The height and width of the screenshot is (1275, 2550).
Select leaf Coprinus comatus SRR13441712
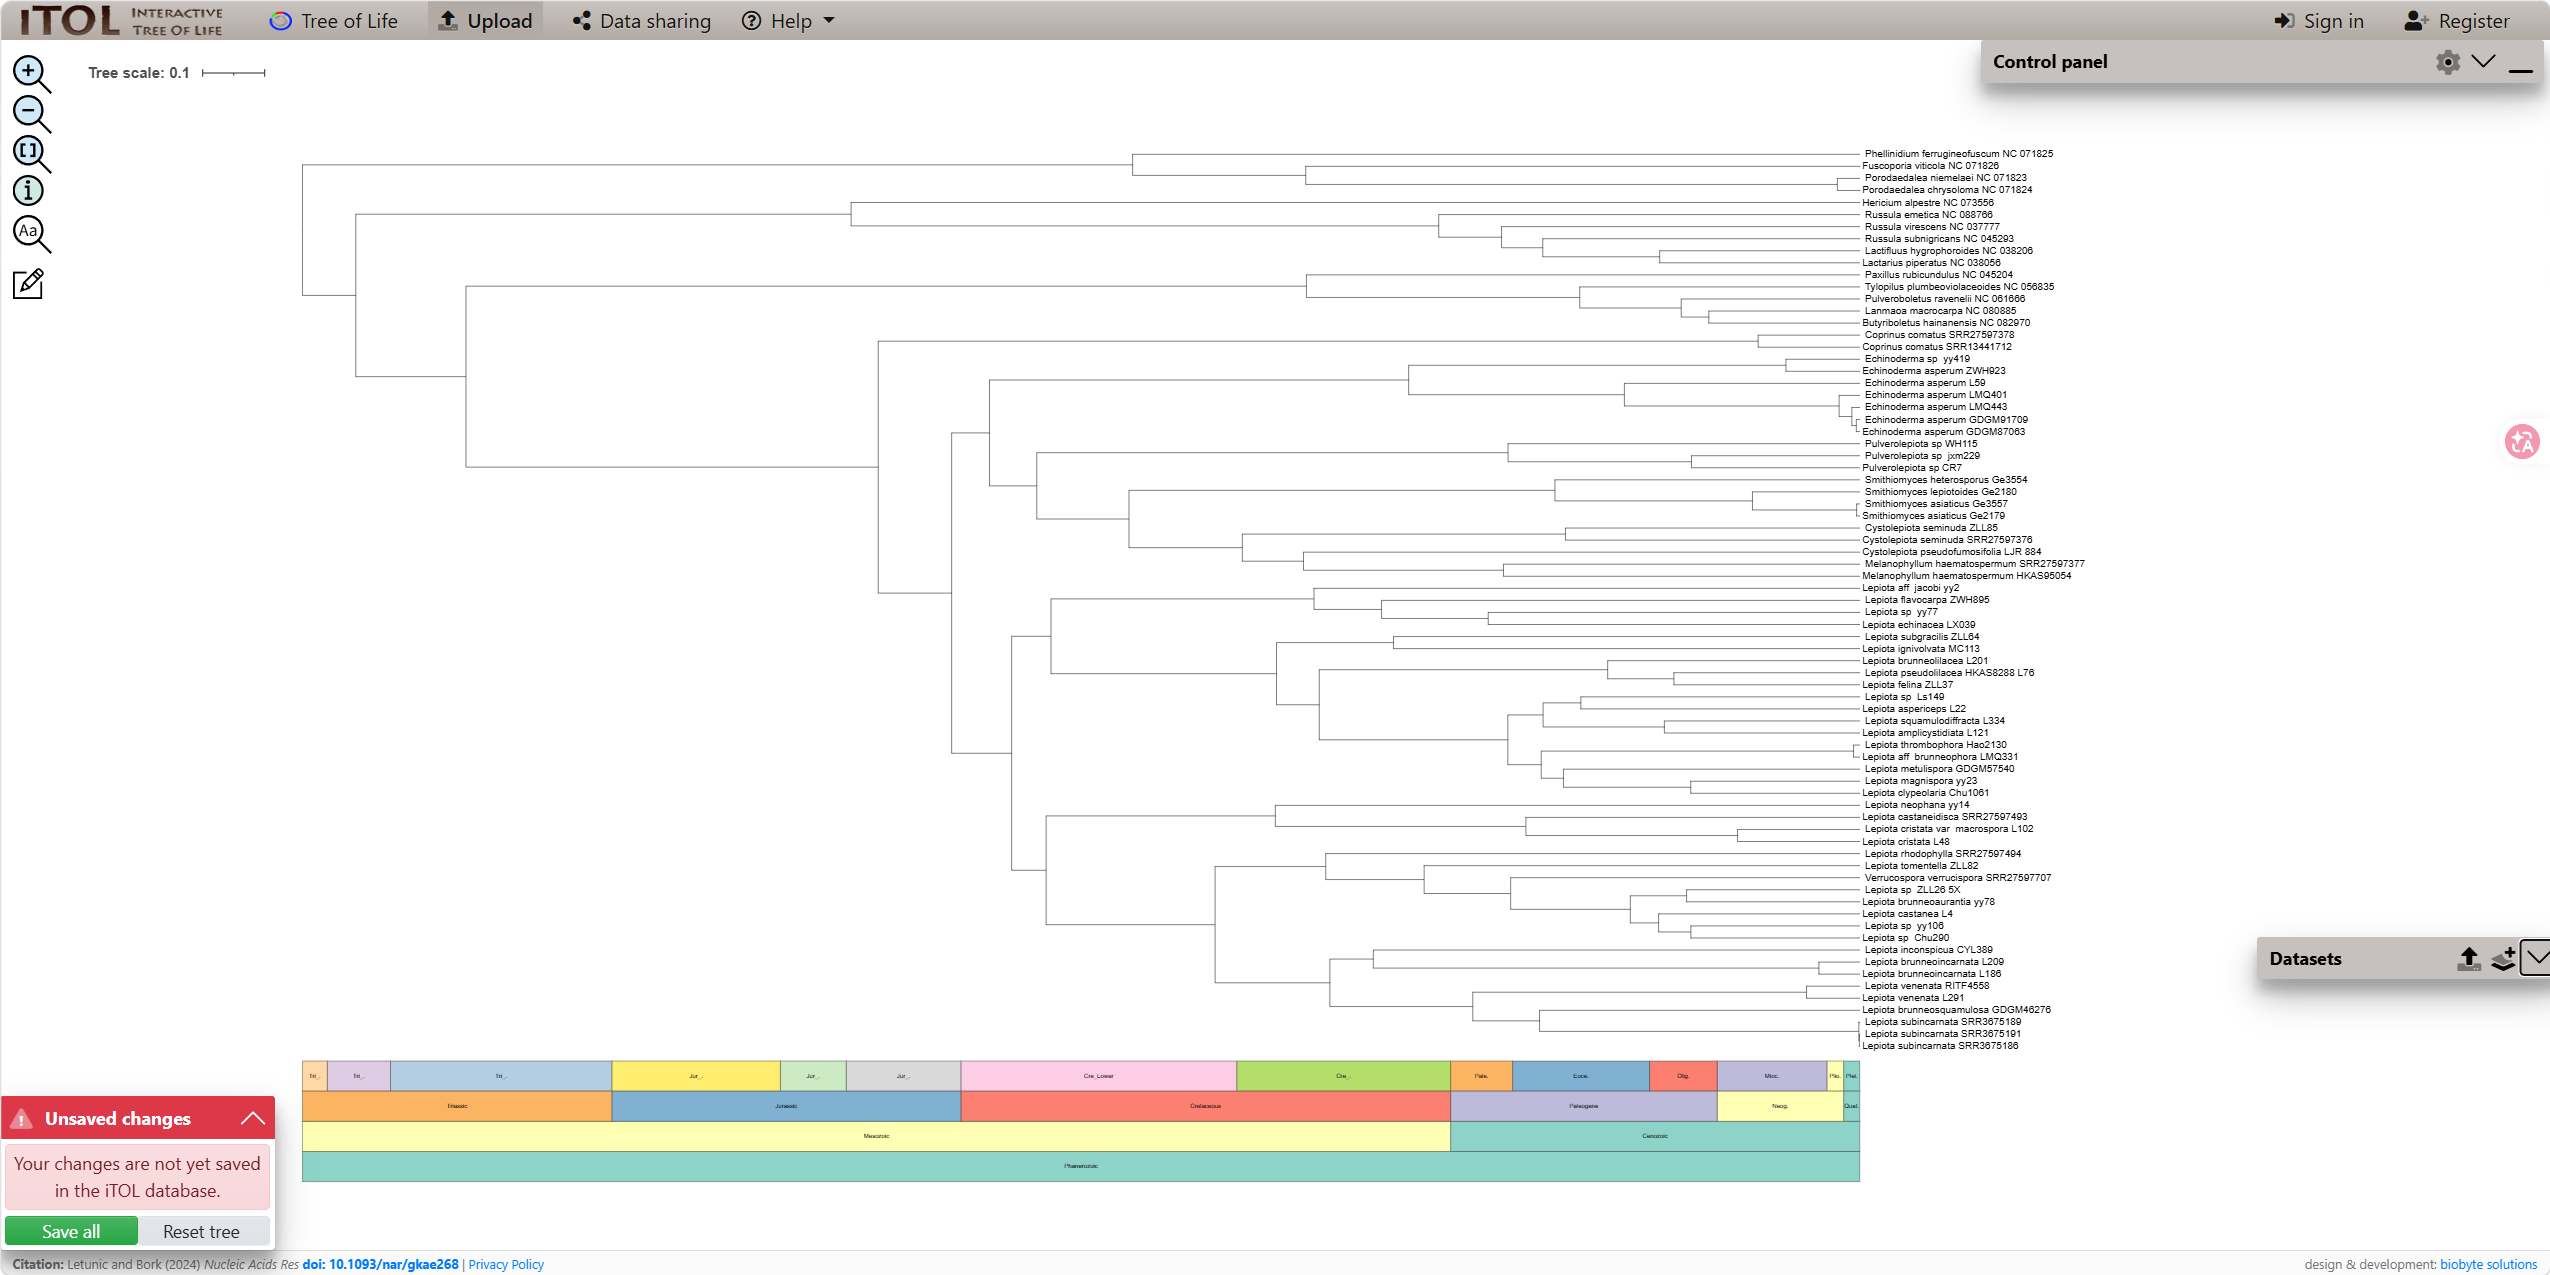pyautogui.click(x=1936, y=347)
